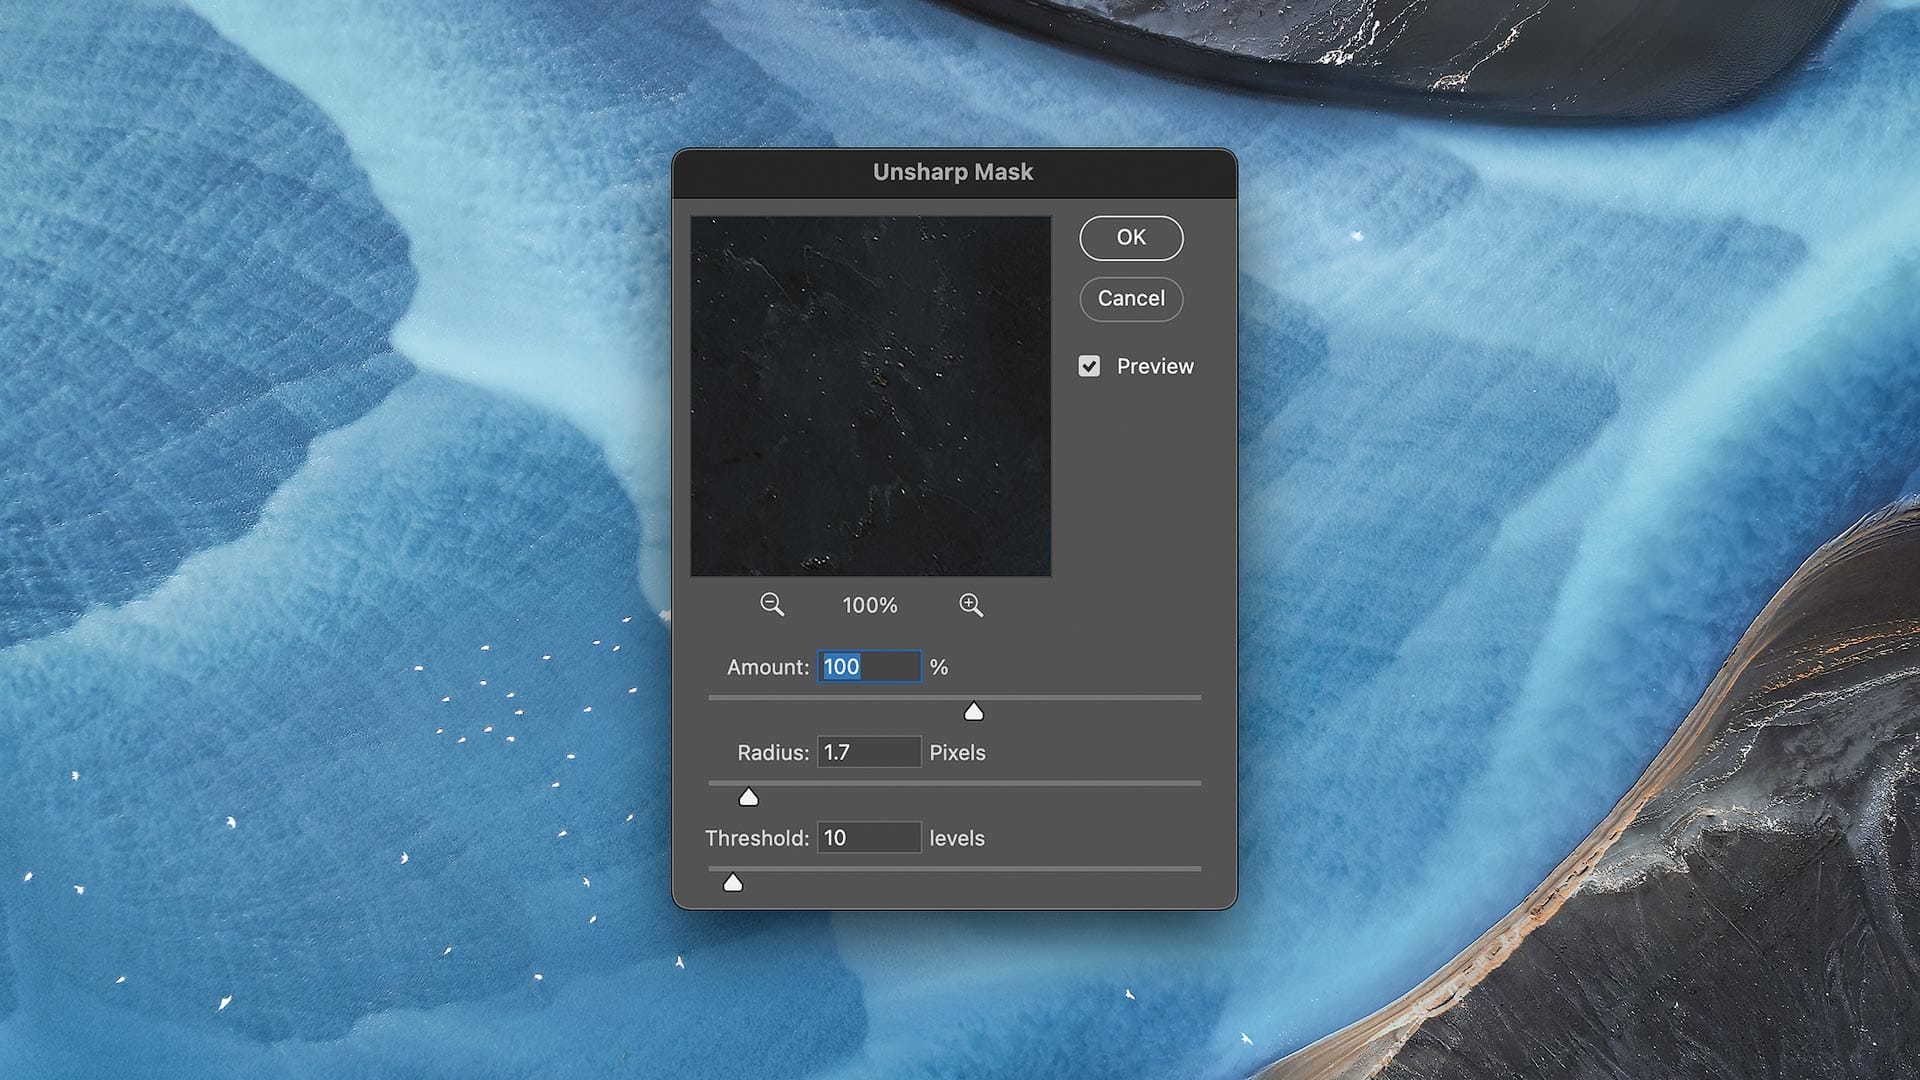Click the Threshold slider track
The height and width of the screenshot is (1080, 1920).
coord(950,867)
